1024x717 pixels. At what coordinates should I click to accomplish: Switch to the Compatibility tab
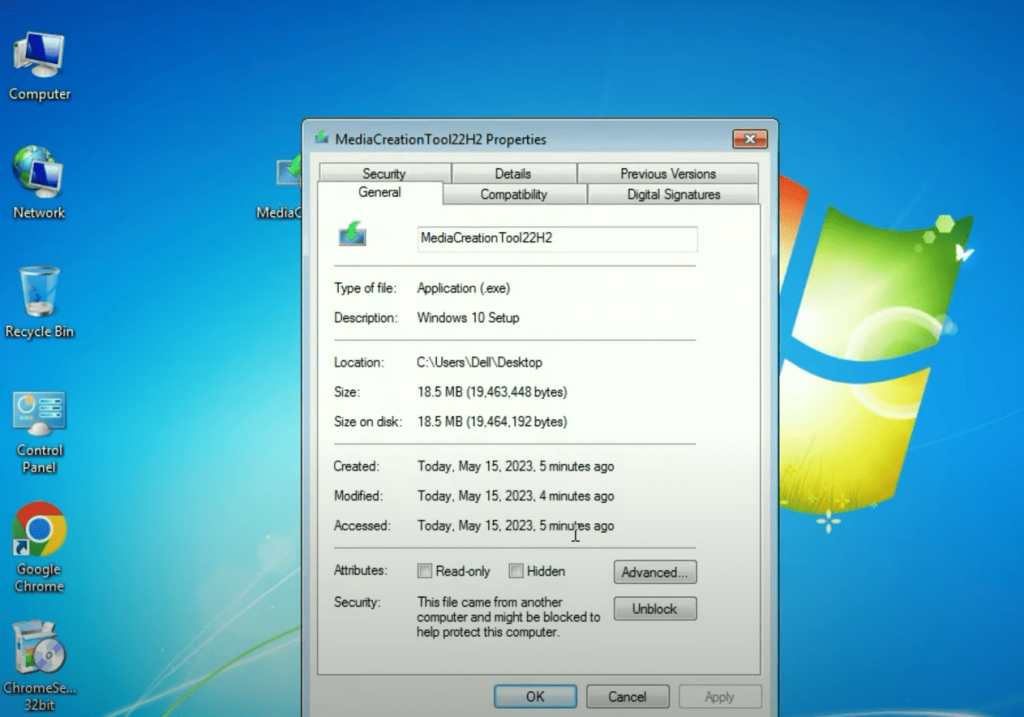pos(513,195)
